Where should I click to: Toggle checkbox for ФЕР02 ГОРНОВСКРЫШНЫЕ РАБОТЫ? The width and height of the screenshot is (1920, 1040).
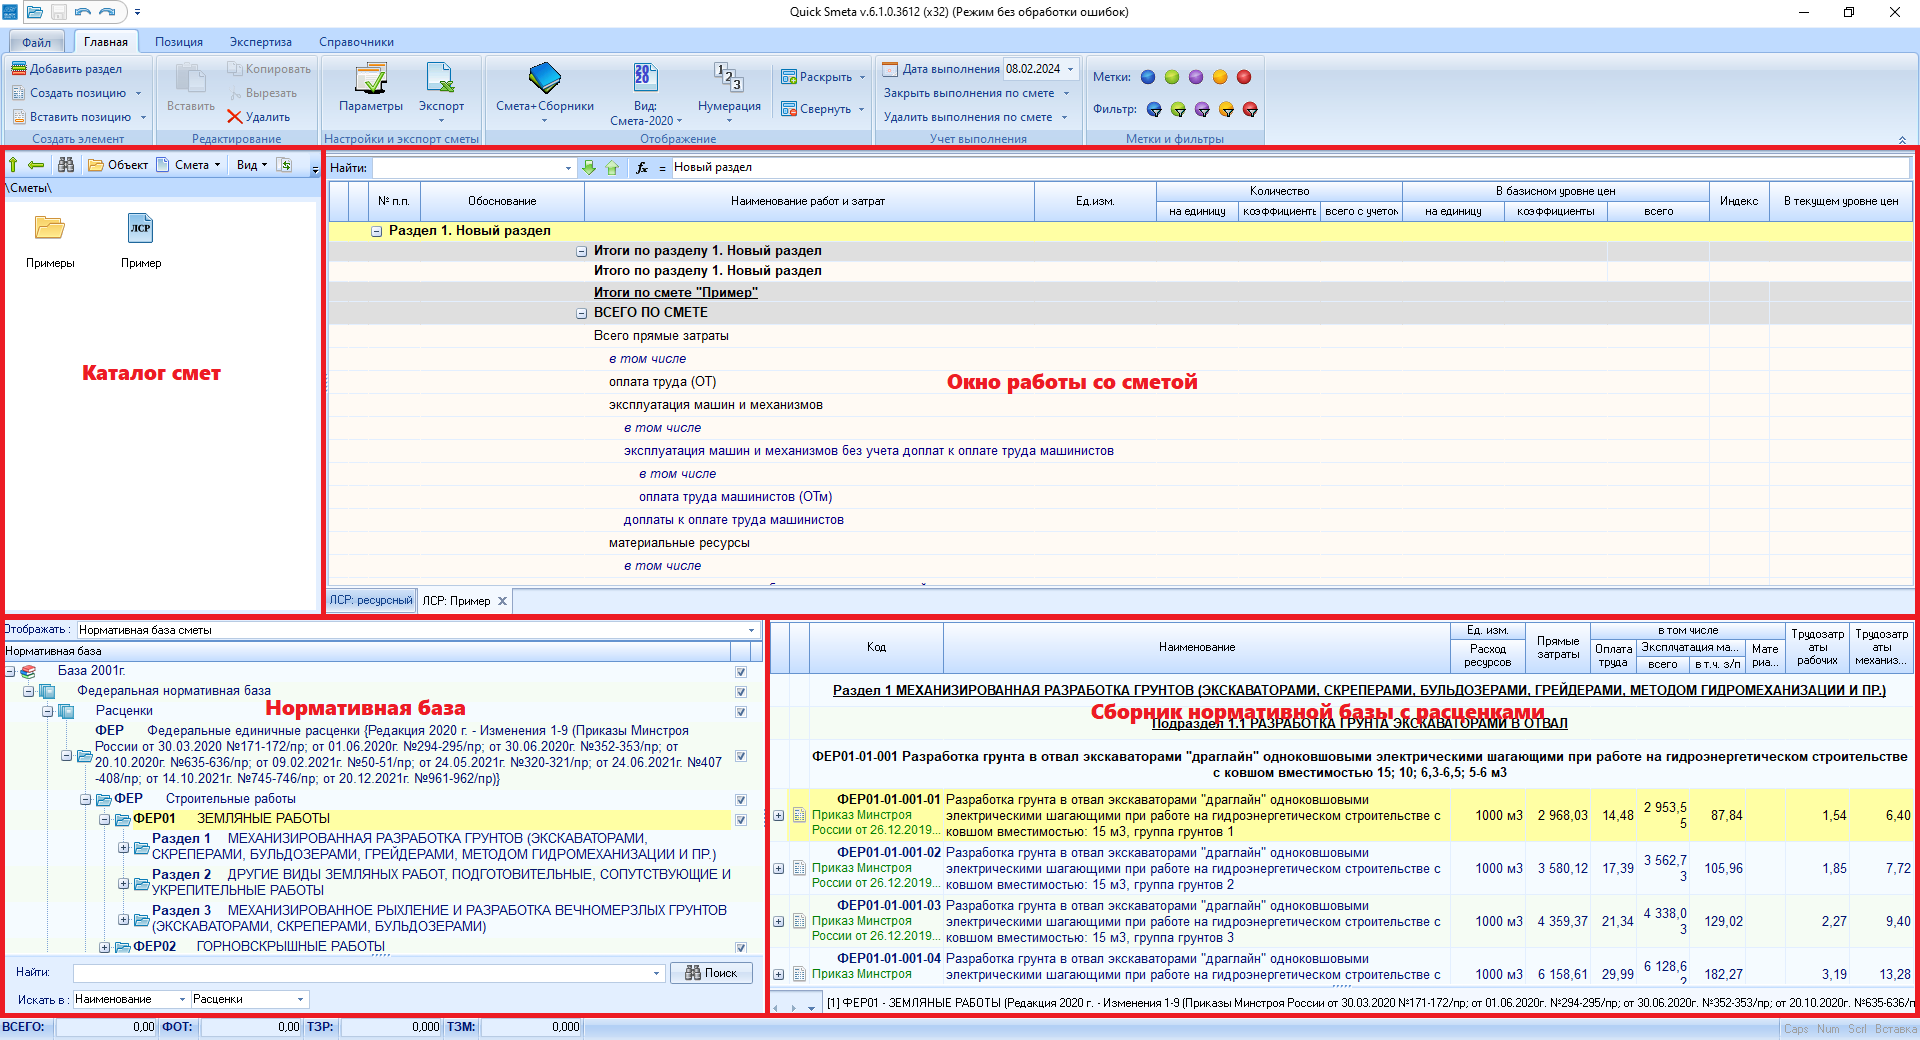click(741, 948)
